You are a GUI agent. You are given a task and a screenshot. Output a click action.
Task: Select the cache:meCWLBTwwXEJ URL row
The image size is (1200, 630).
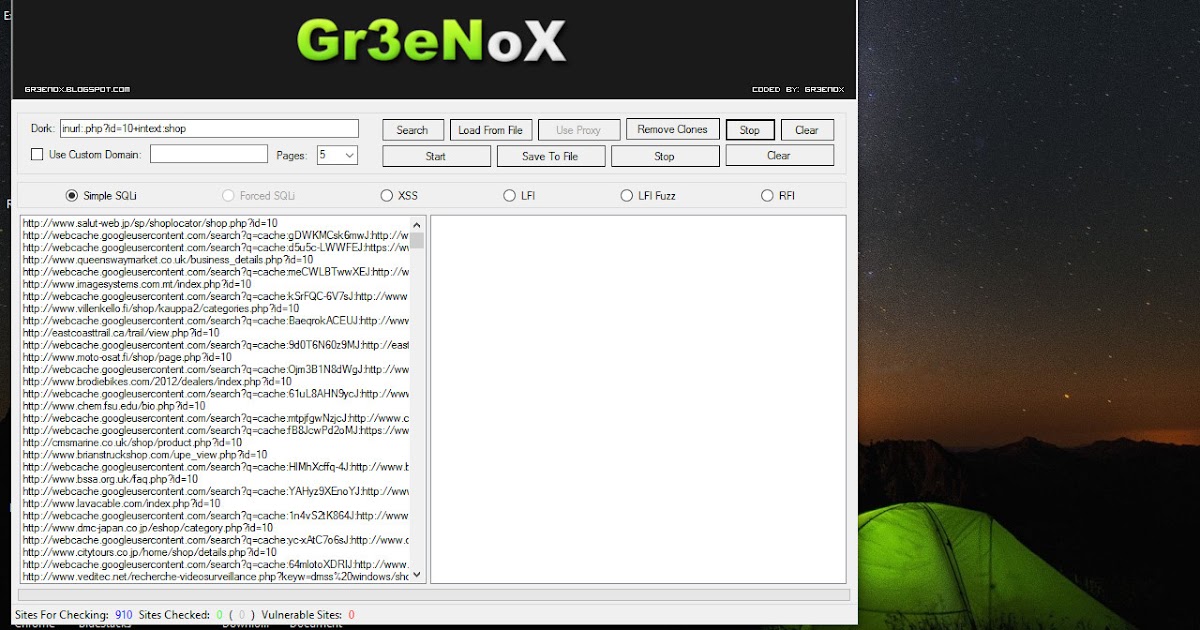[215, 272]
